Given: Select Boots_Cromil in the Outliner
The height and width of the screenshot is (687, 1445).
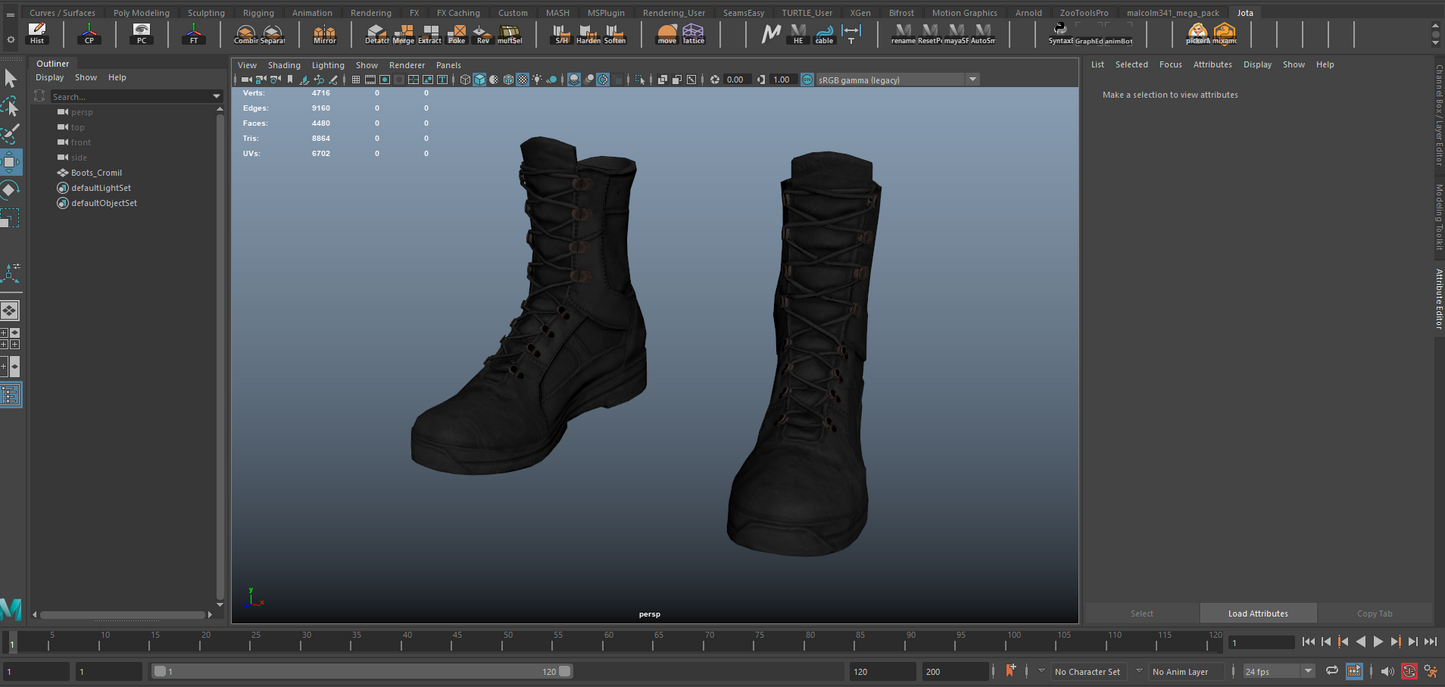Looking at the screenshot, I should click(x=96, y=173).
